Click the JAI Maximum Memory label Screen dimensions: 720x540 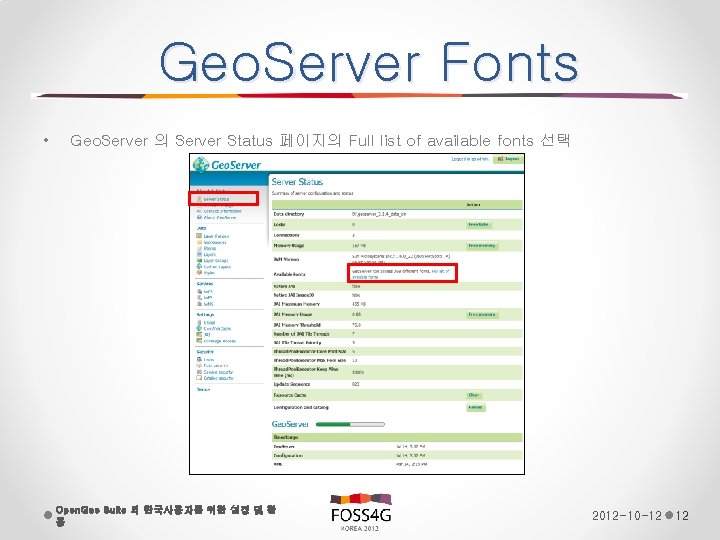[297, 304]
